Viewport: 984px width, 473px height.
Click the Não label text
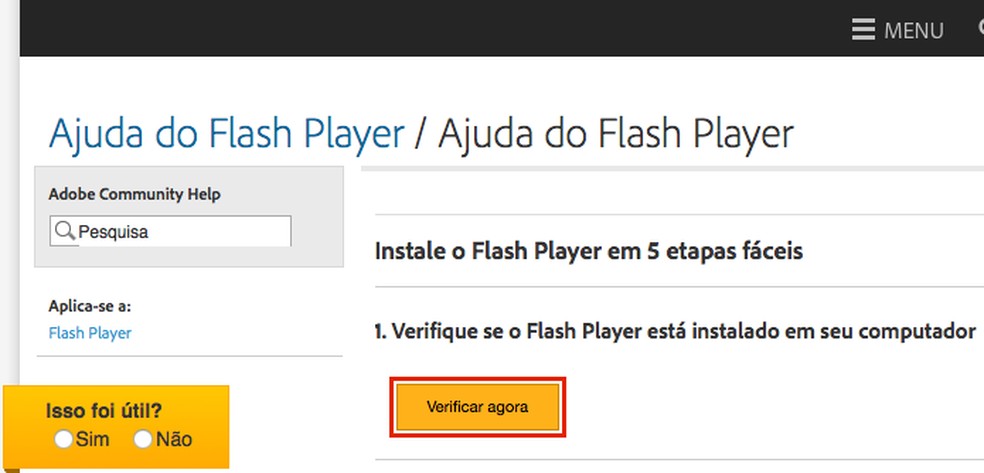(x=173, y=439)
